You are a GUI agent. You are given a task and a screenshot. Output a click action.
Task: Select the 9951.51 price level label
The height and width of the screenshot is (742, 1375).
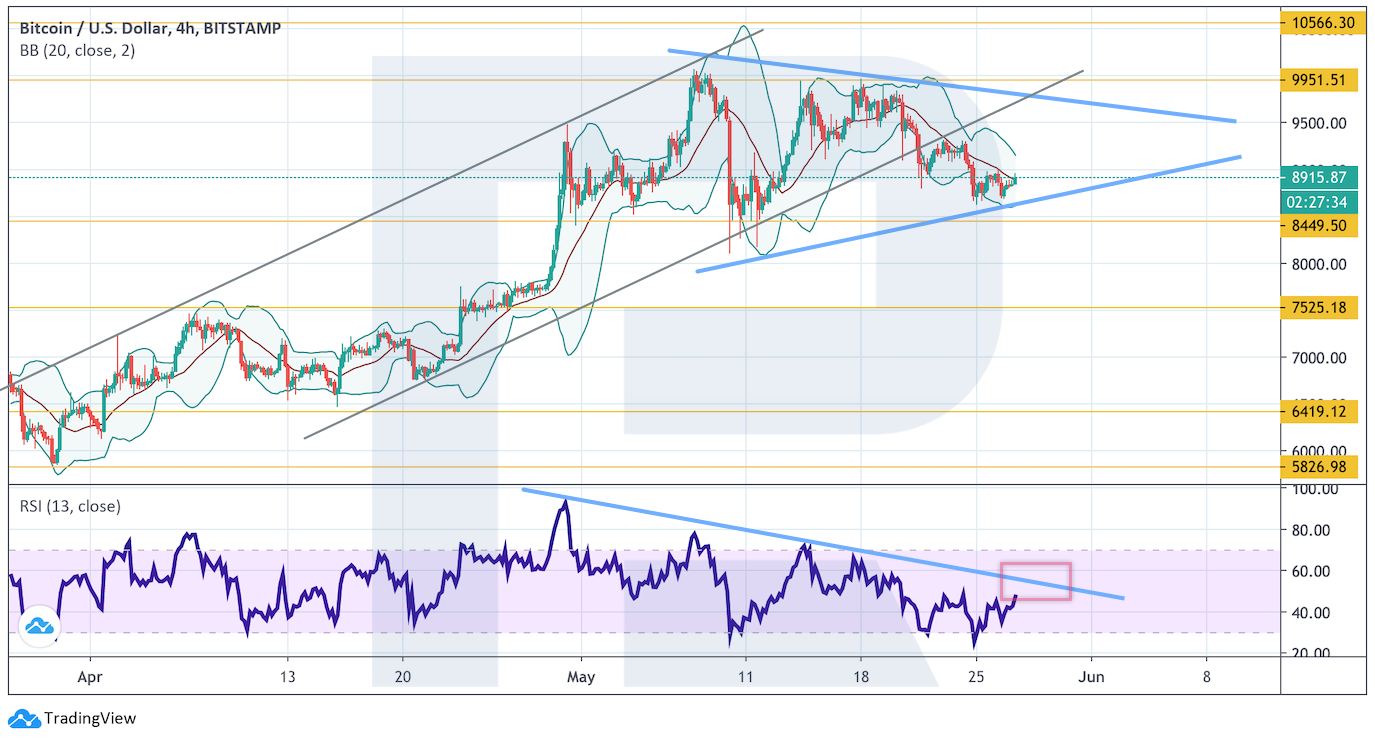(x=1320, y=80)
